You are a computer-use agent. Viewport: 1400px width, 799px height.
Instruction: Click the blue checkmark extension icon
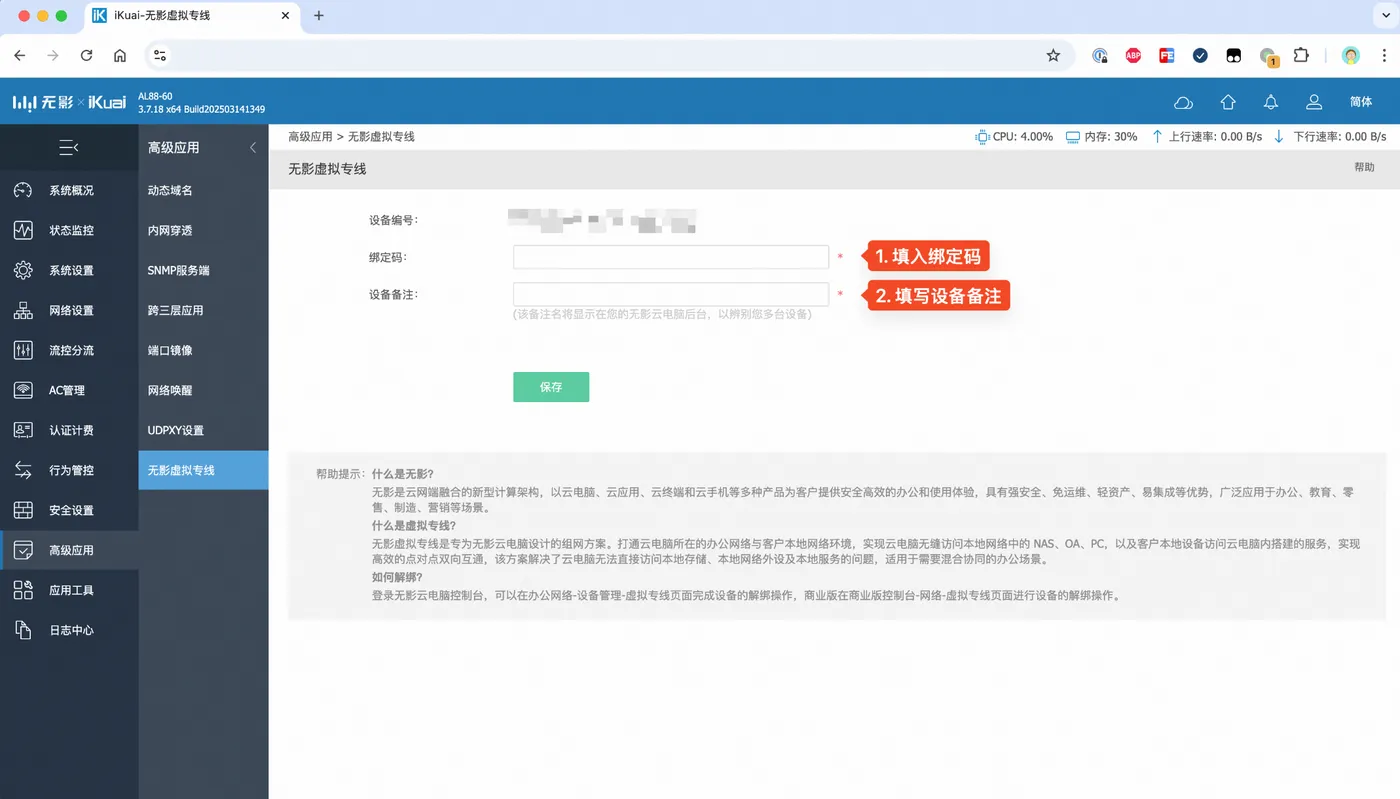(1200, 56)
